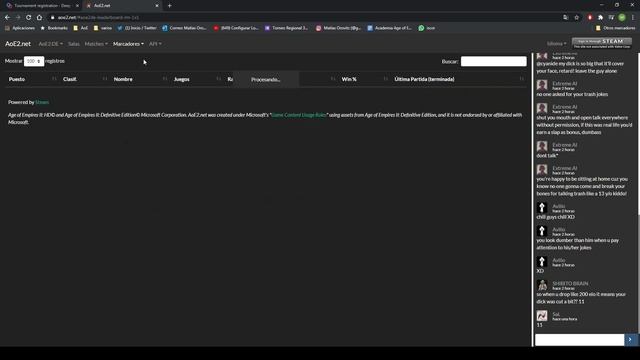The width and height of the screenshot is (640, 360).
Task: Open the Steam link in footer
Action: click(42, 102)
